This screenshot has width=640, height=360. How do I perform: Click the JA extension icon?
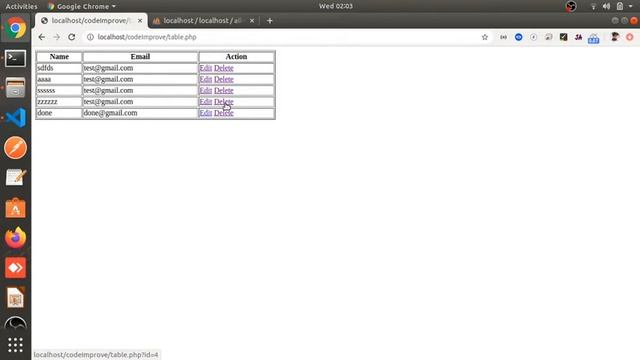point(578,37)
